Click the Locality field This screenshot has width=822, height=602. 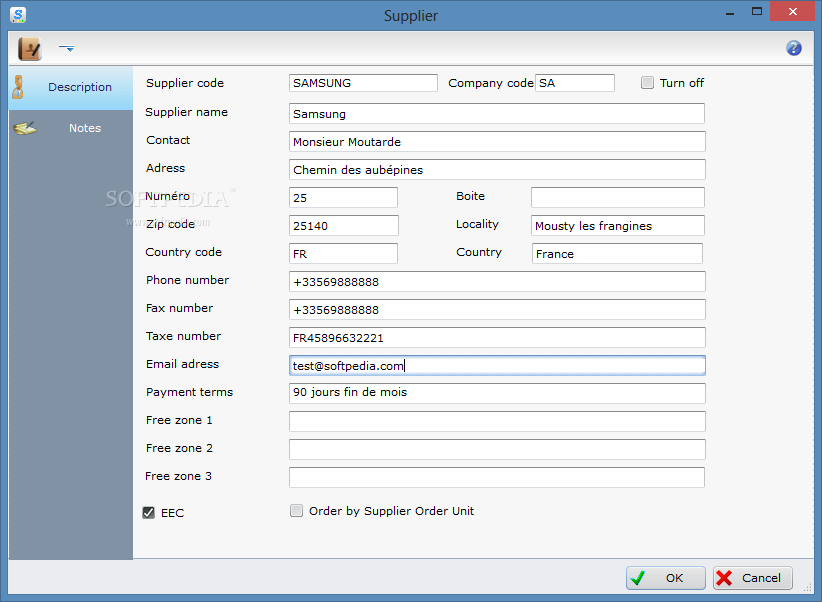coord(618,225)
